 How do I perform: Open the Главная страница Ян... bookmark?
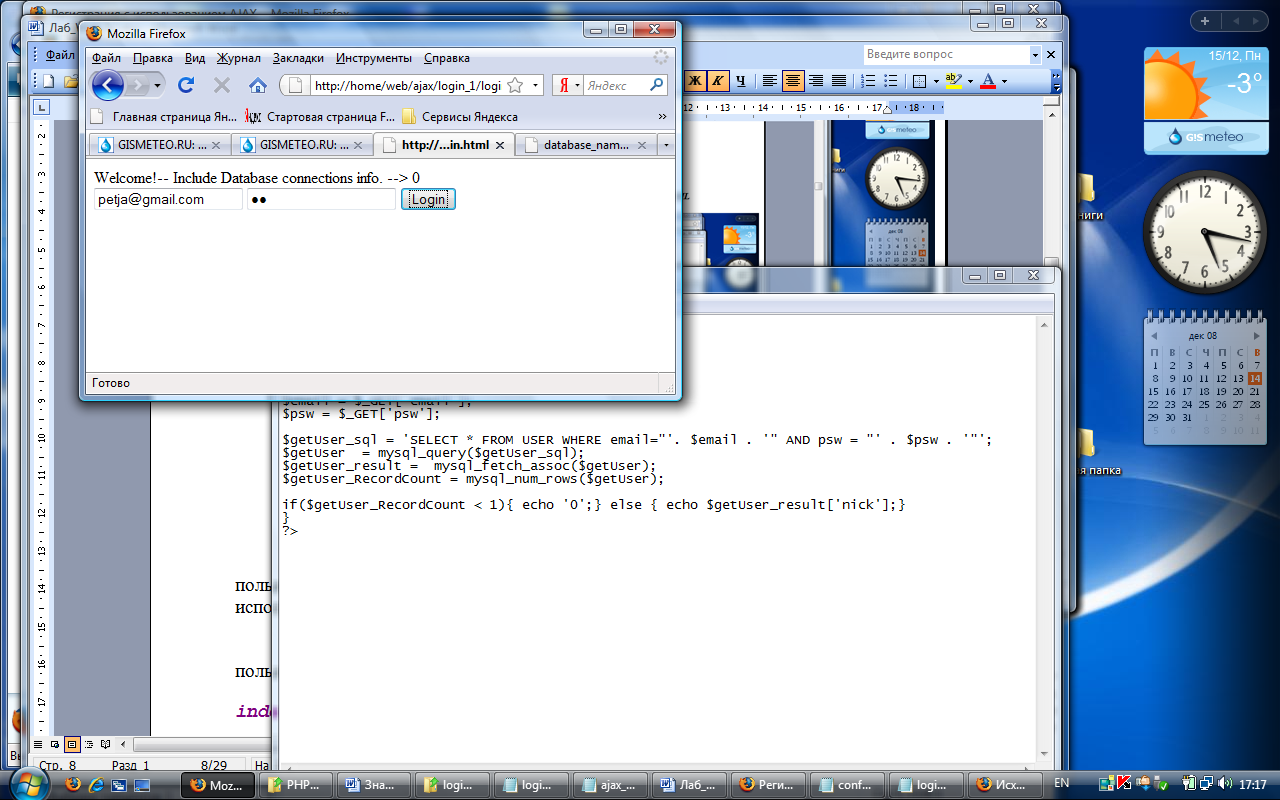164,117
